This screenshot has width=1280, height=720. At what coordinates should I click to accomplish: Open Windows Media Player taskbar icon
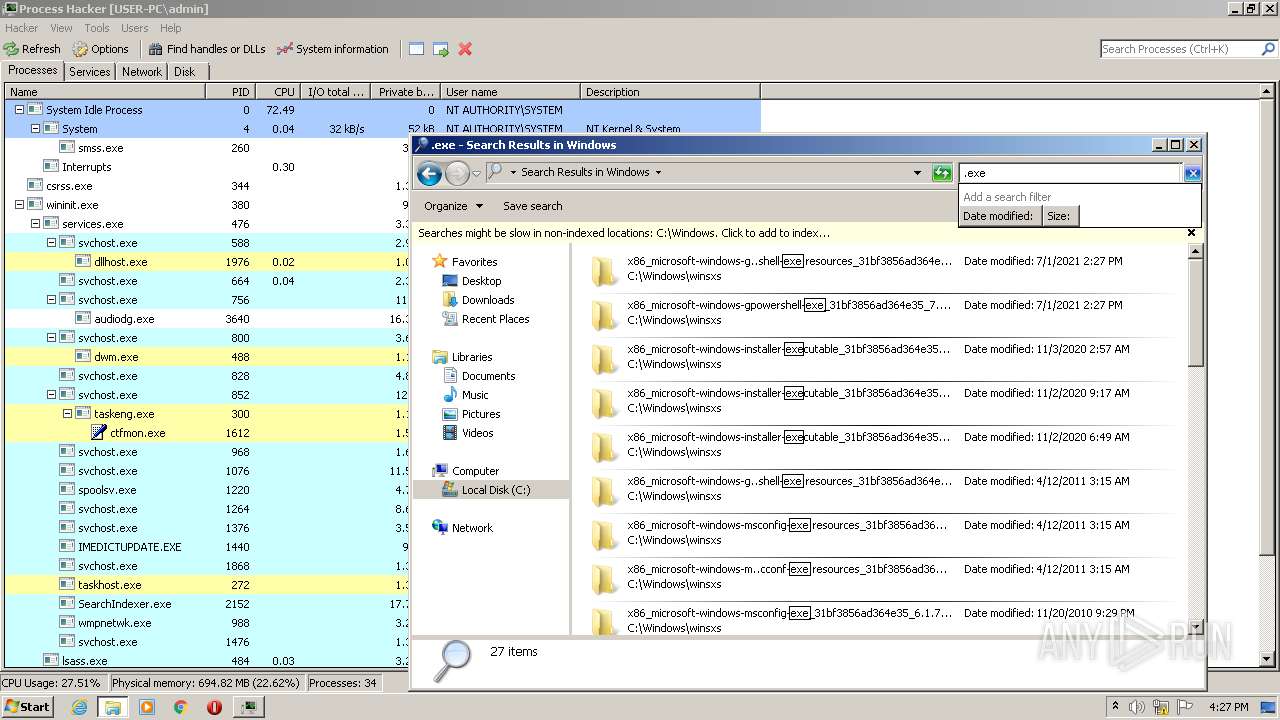[x=147, y=707]
